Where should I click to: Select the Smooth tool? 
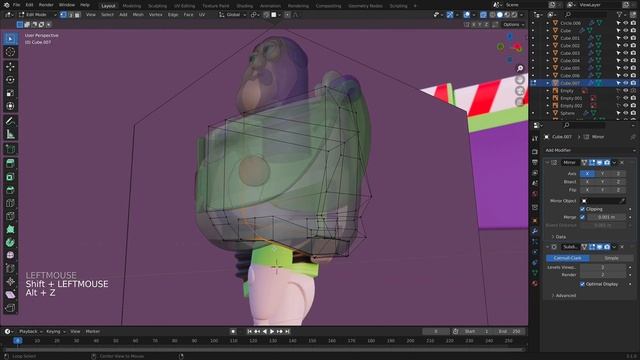pos(11,255)
